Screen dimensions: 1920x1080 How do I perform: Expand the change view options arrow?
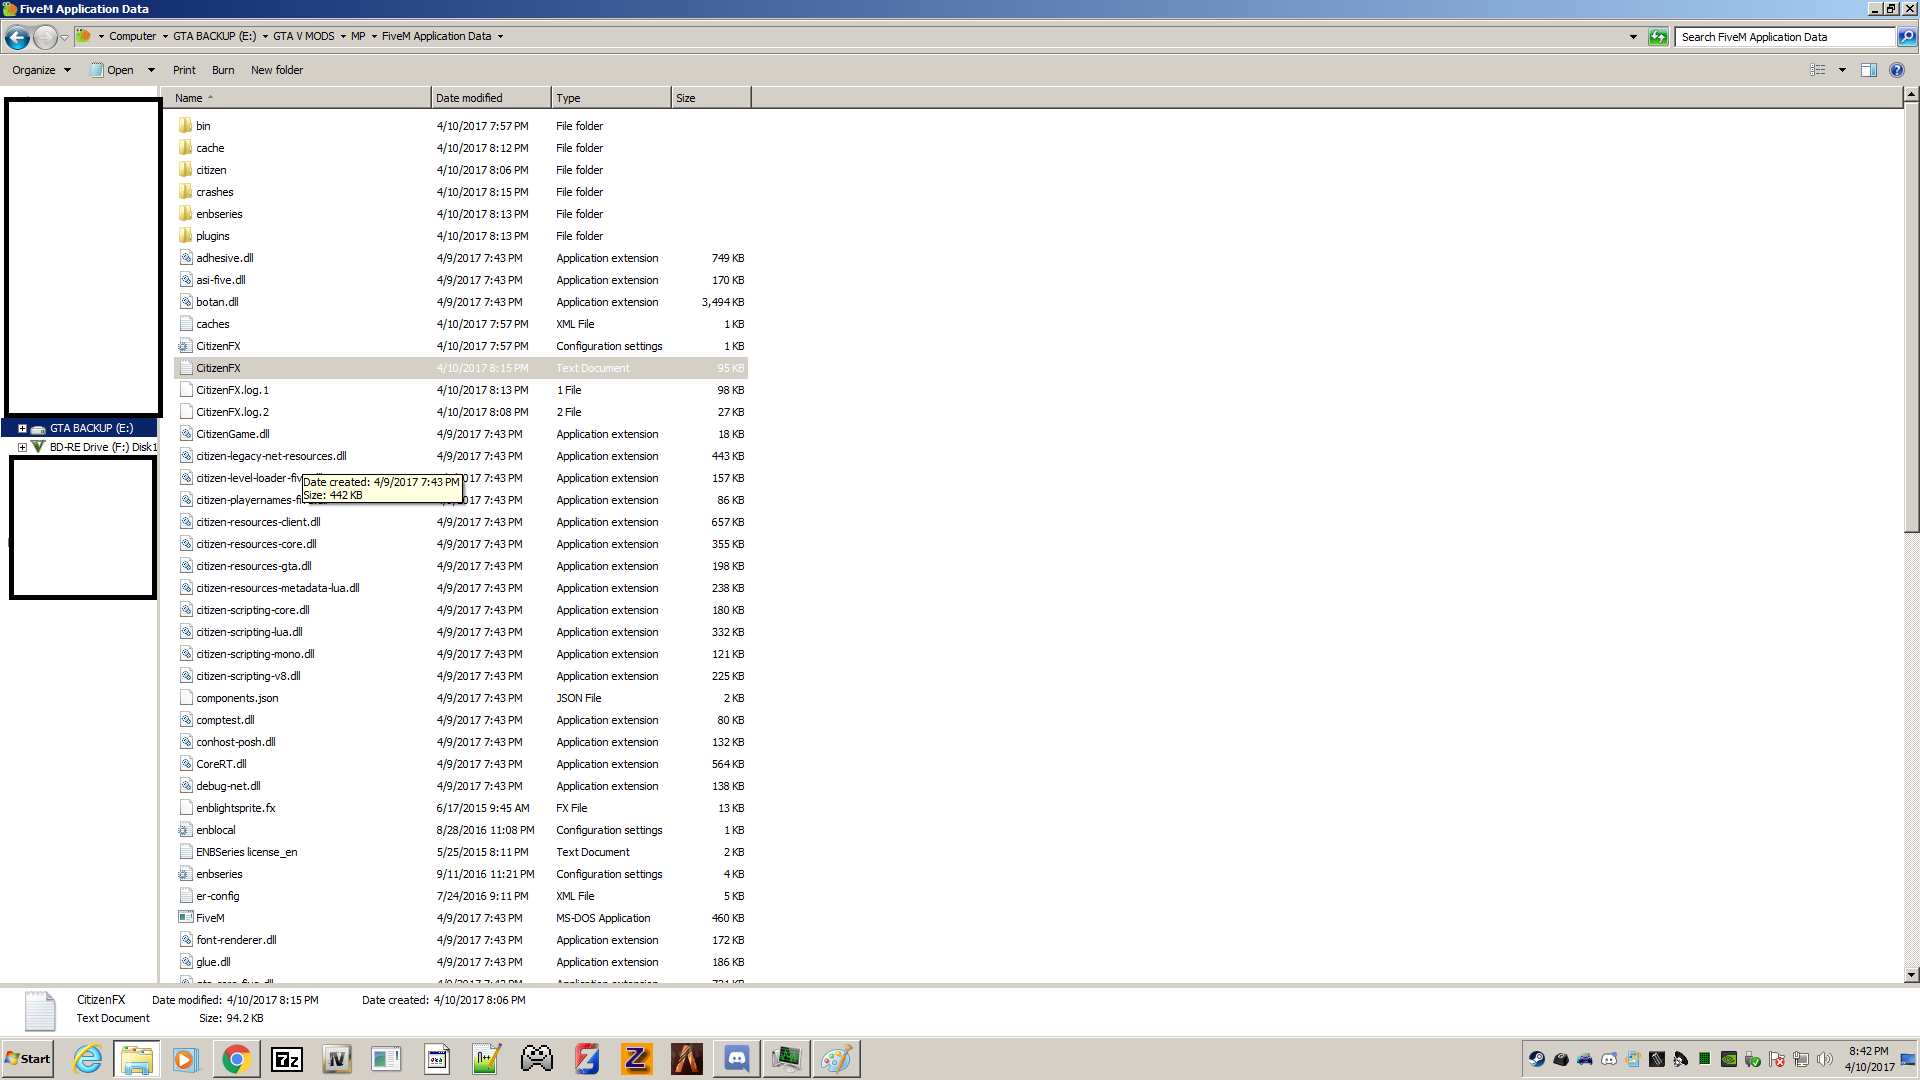point(1842,70)
